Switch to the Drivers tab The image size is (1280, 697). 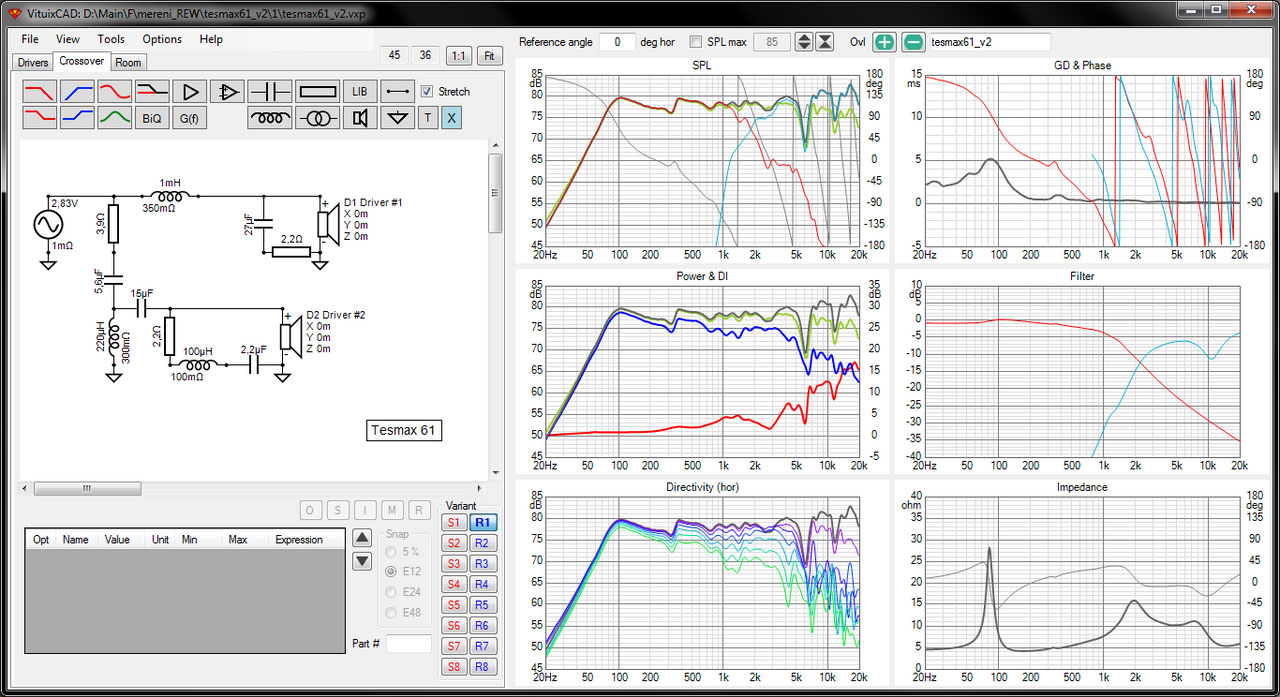click(x=33, y=63)
